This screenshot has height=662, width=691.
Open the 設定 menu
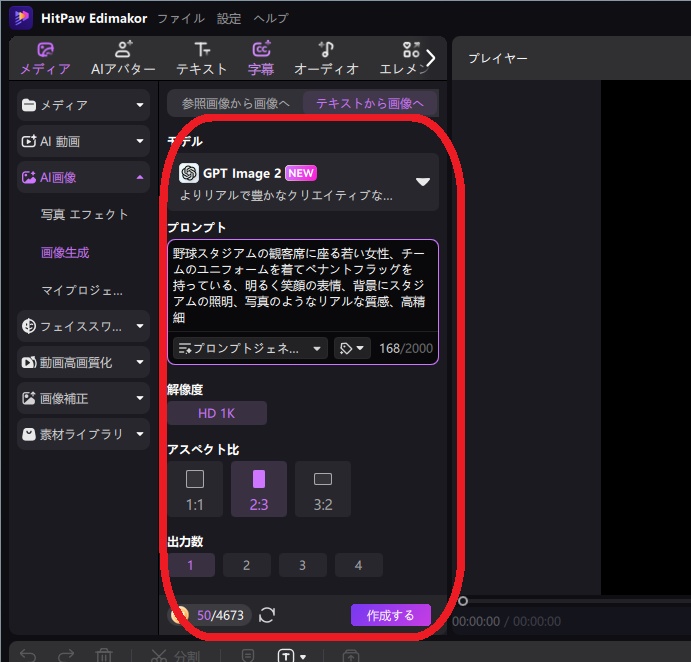[229, 18]
